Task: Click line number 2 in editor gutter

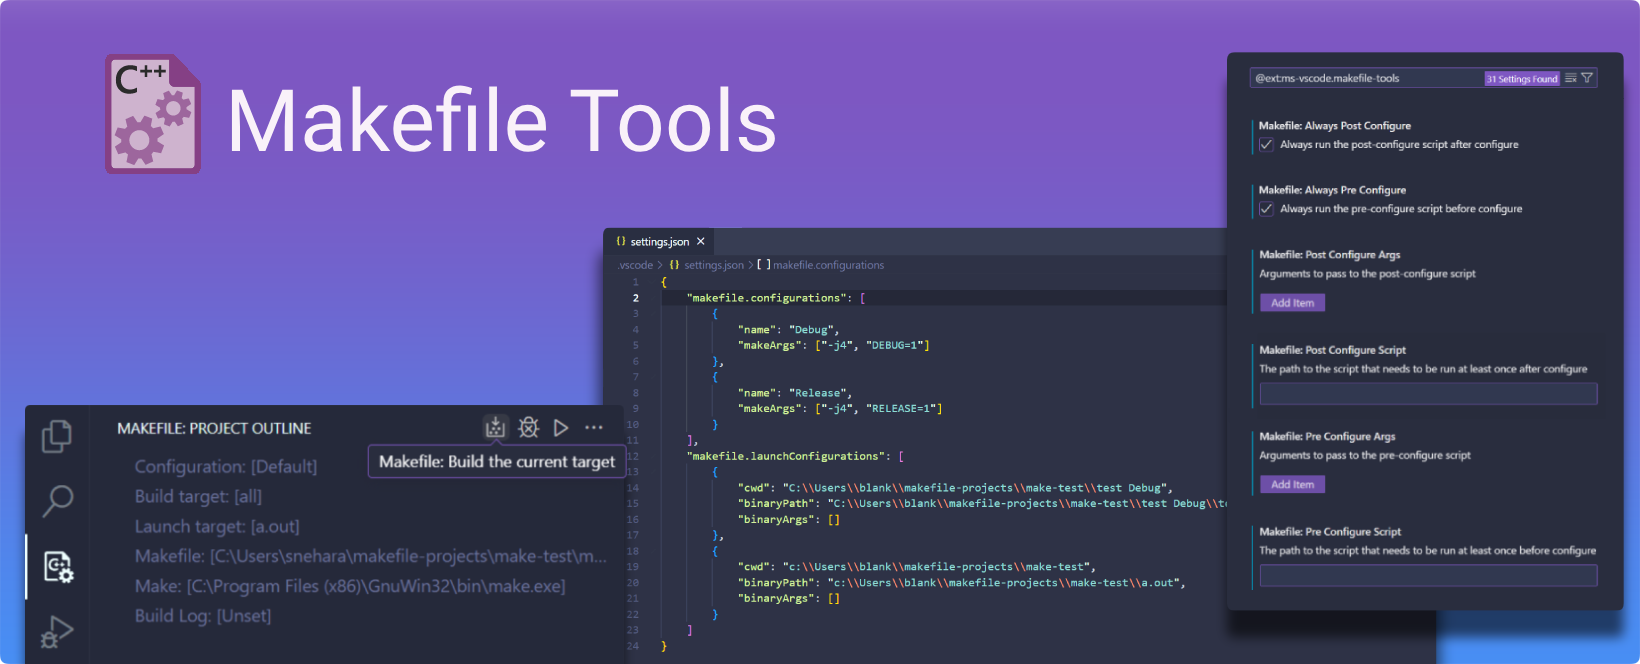Action: (635, 298)
